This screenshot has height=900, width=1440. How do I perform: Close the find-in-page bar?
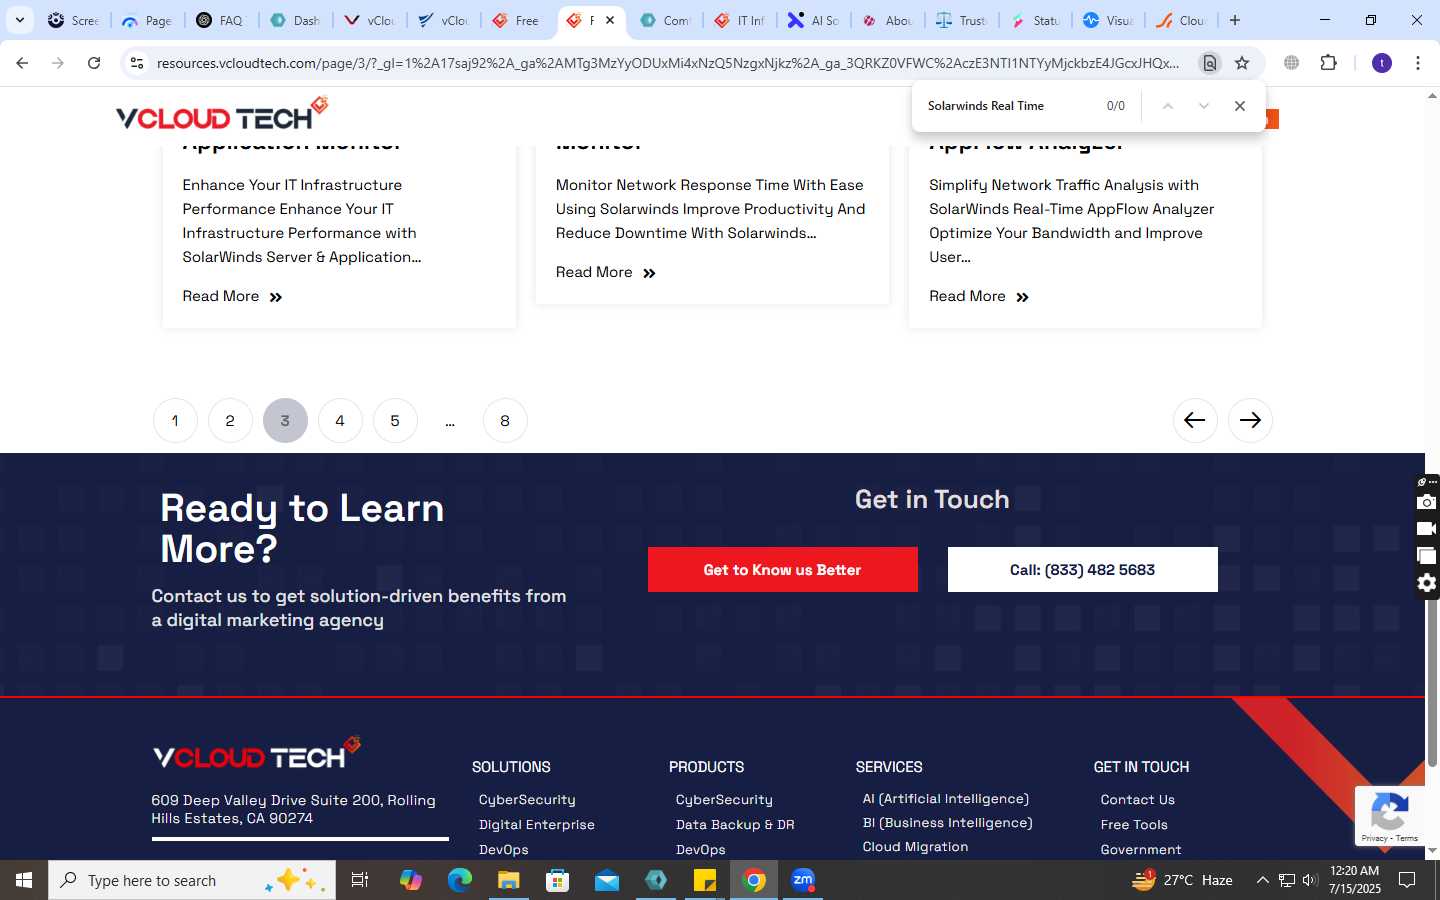point(1240,106)
